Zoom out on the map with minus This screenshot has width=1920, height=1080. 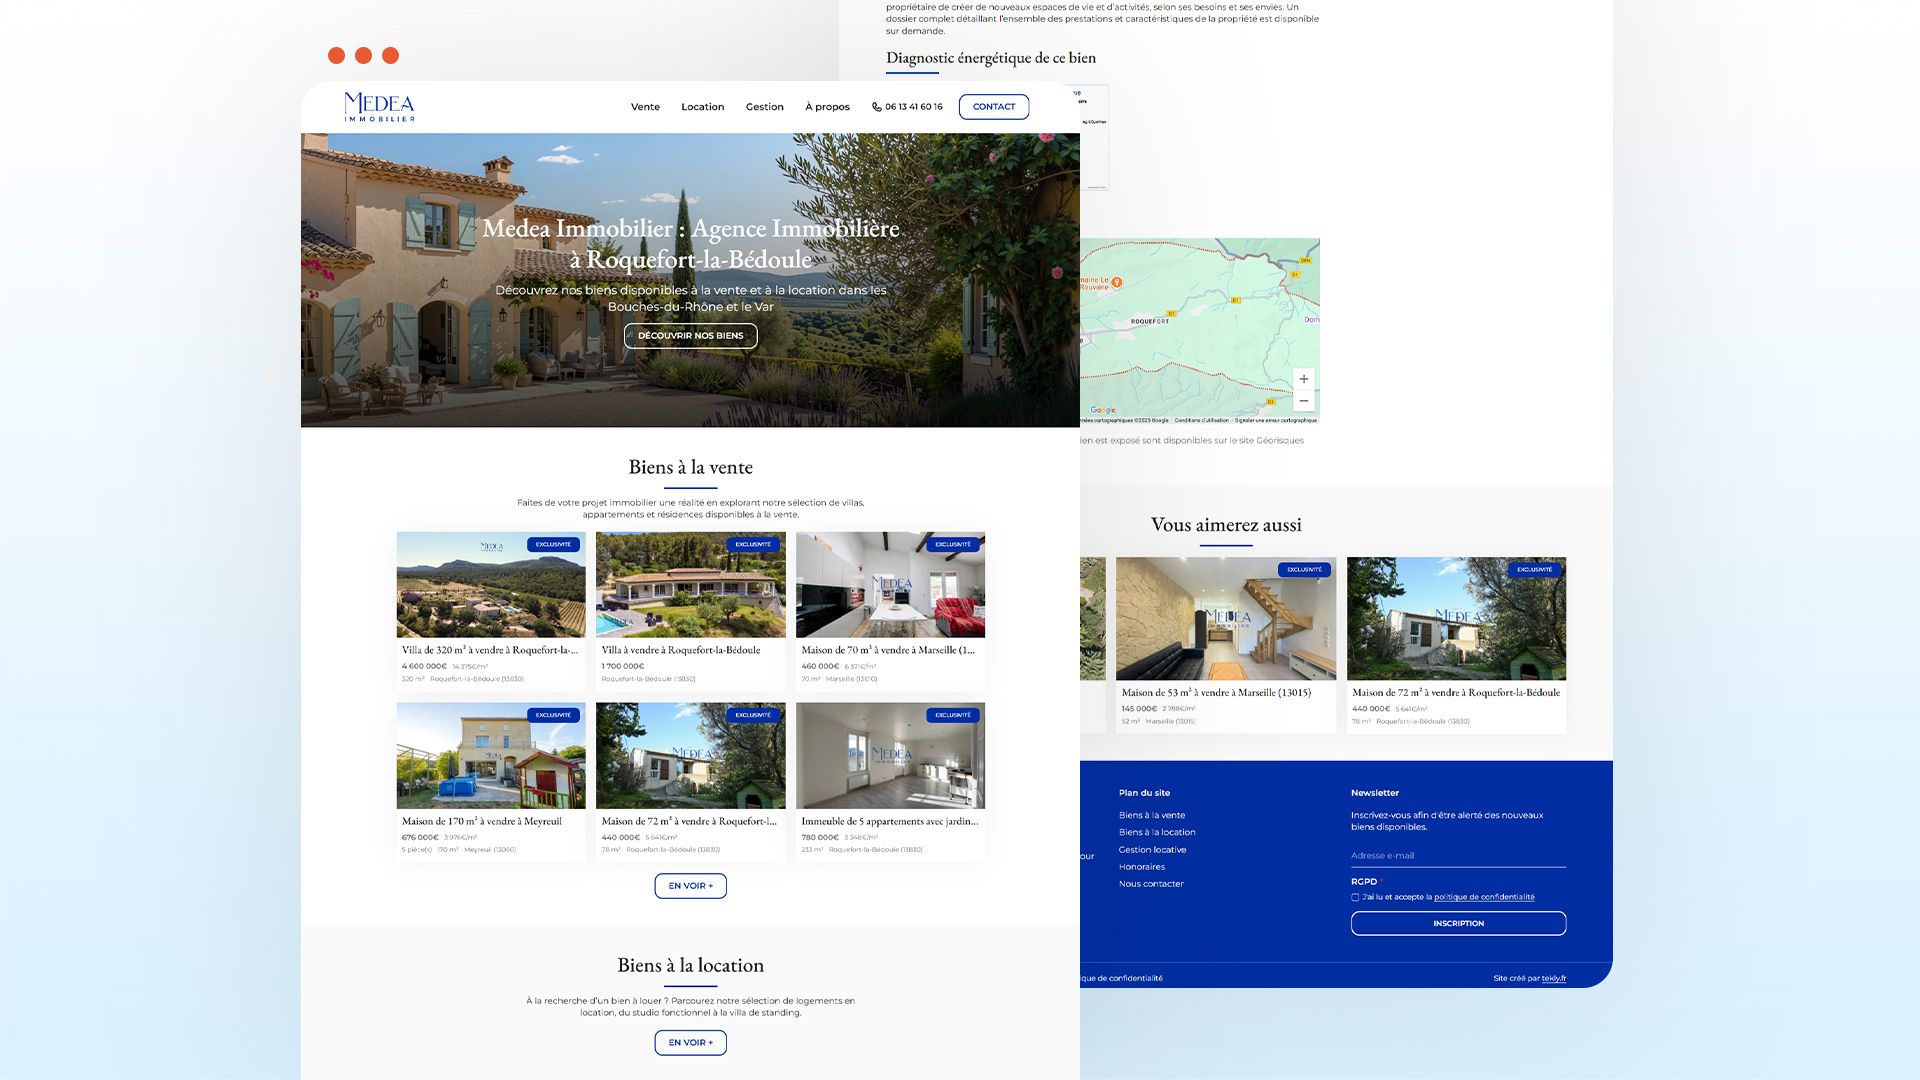(1303, 401)
